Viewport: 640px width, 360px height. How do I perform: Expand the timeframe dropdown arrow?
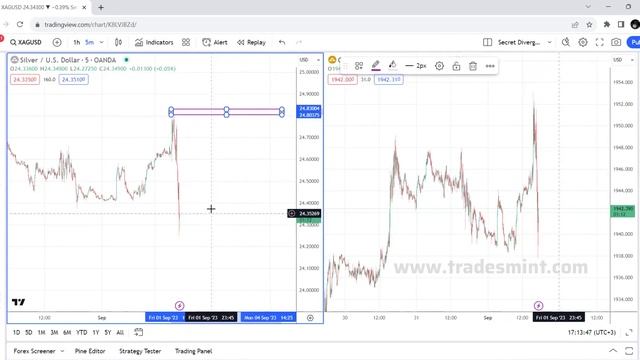coord(102,42)
